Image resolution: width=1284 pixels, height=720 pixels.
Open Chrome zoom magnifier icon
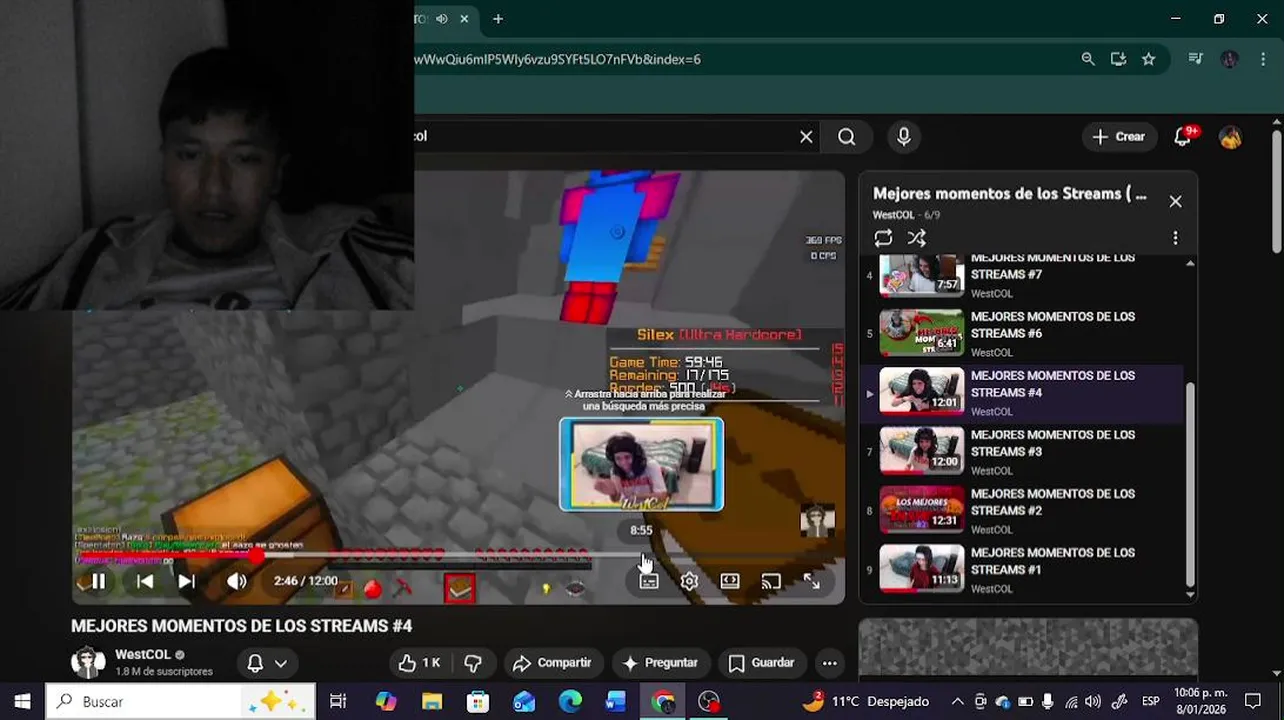[1088, 59]
